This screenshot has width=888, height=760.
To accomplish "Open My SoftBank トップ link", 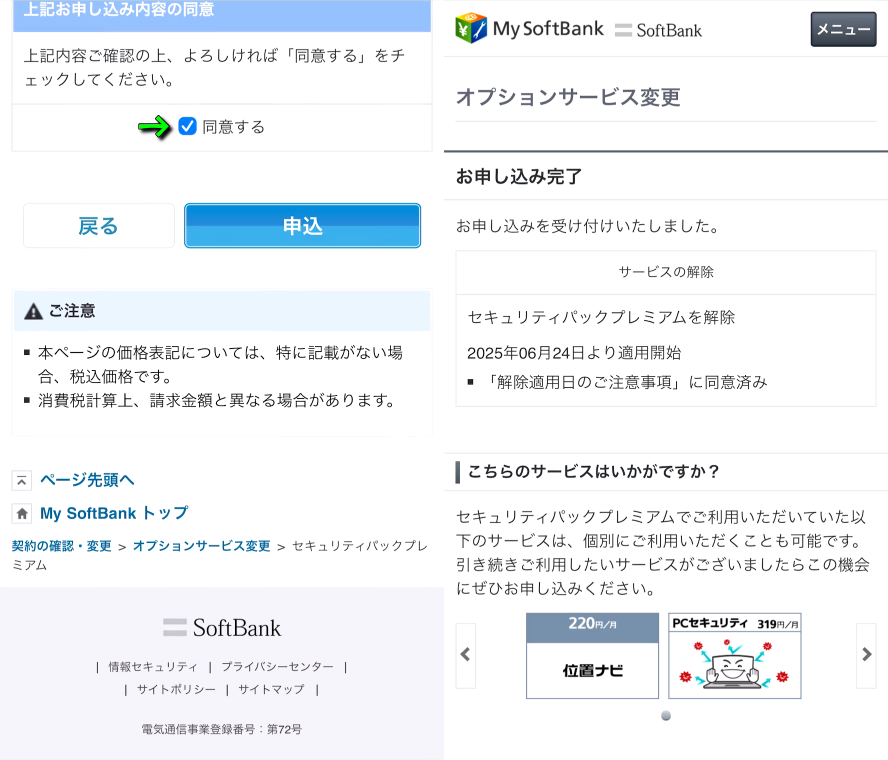I will tap(114, 513).
